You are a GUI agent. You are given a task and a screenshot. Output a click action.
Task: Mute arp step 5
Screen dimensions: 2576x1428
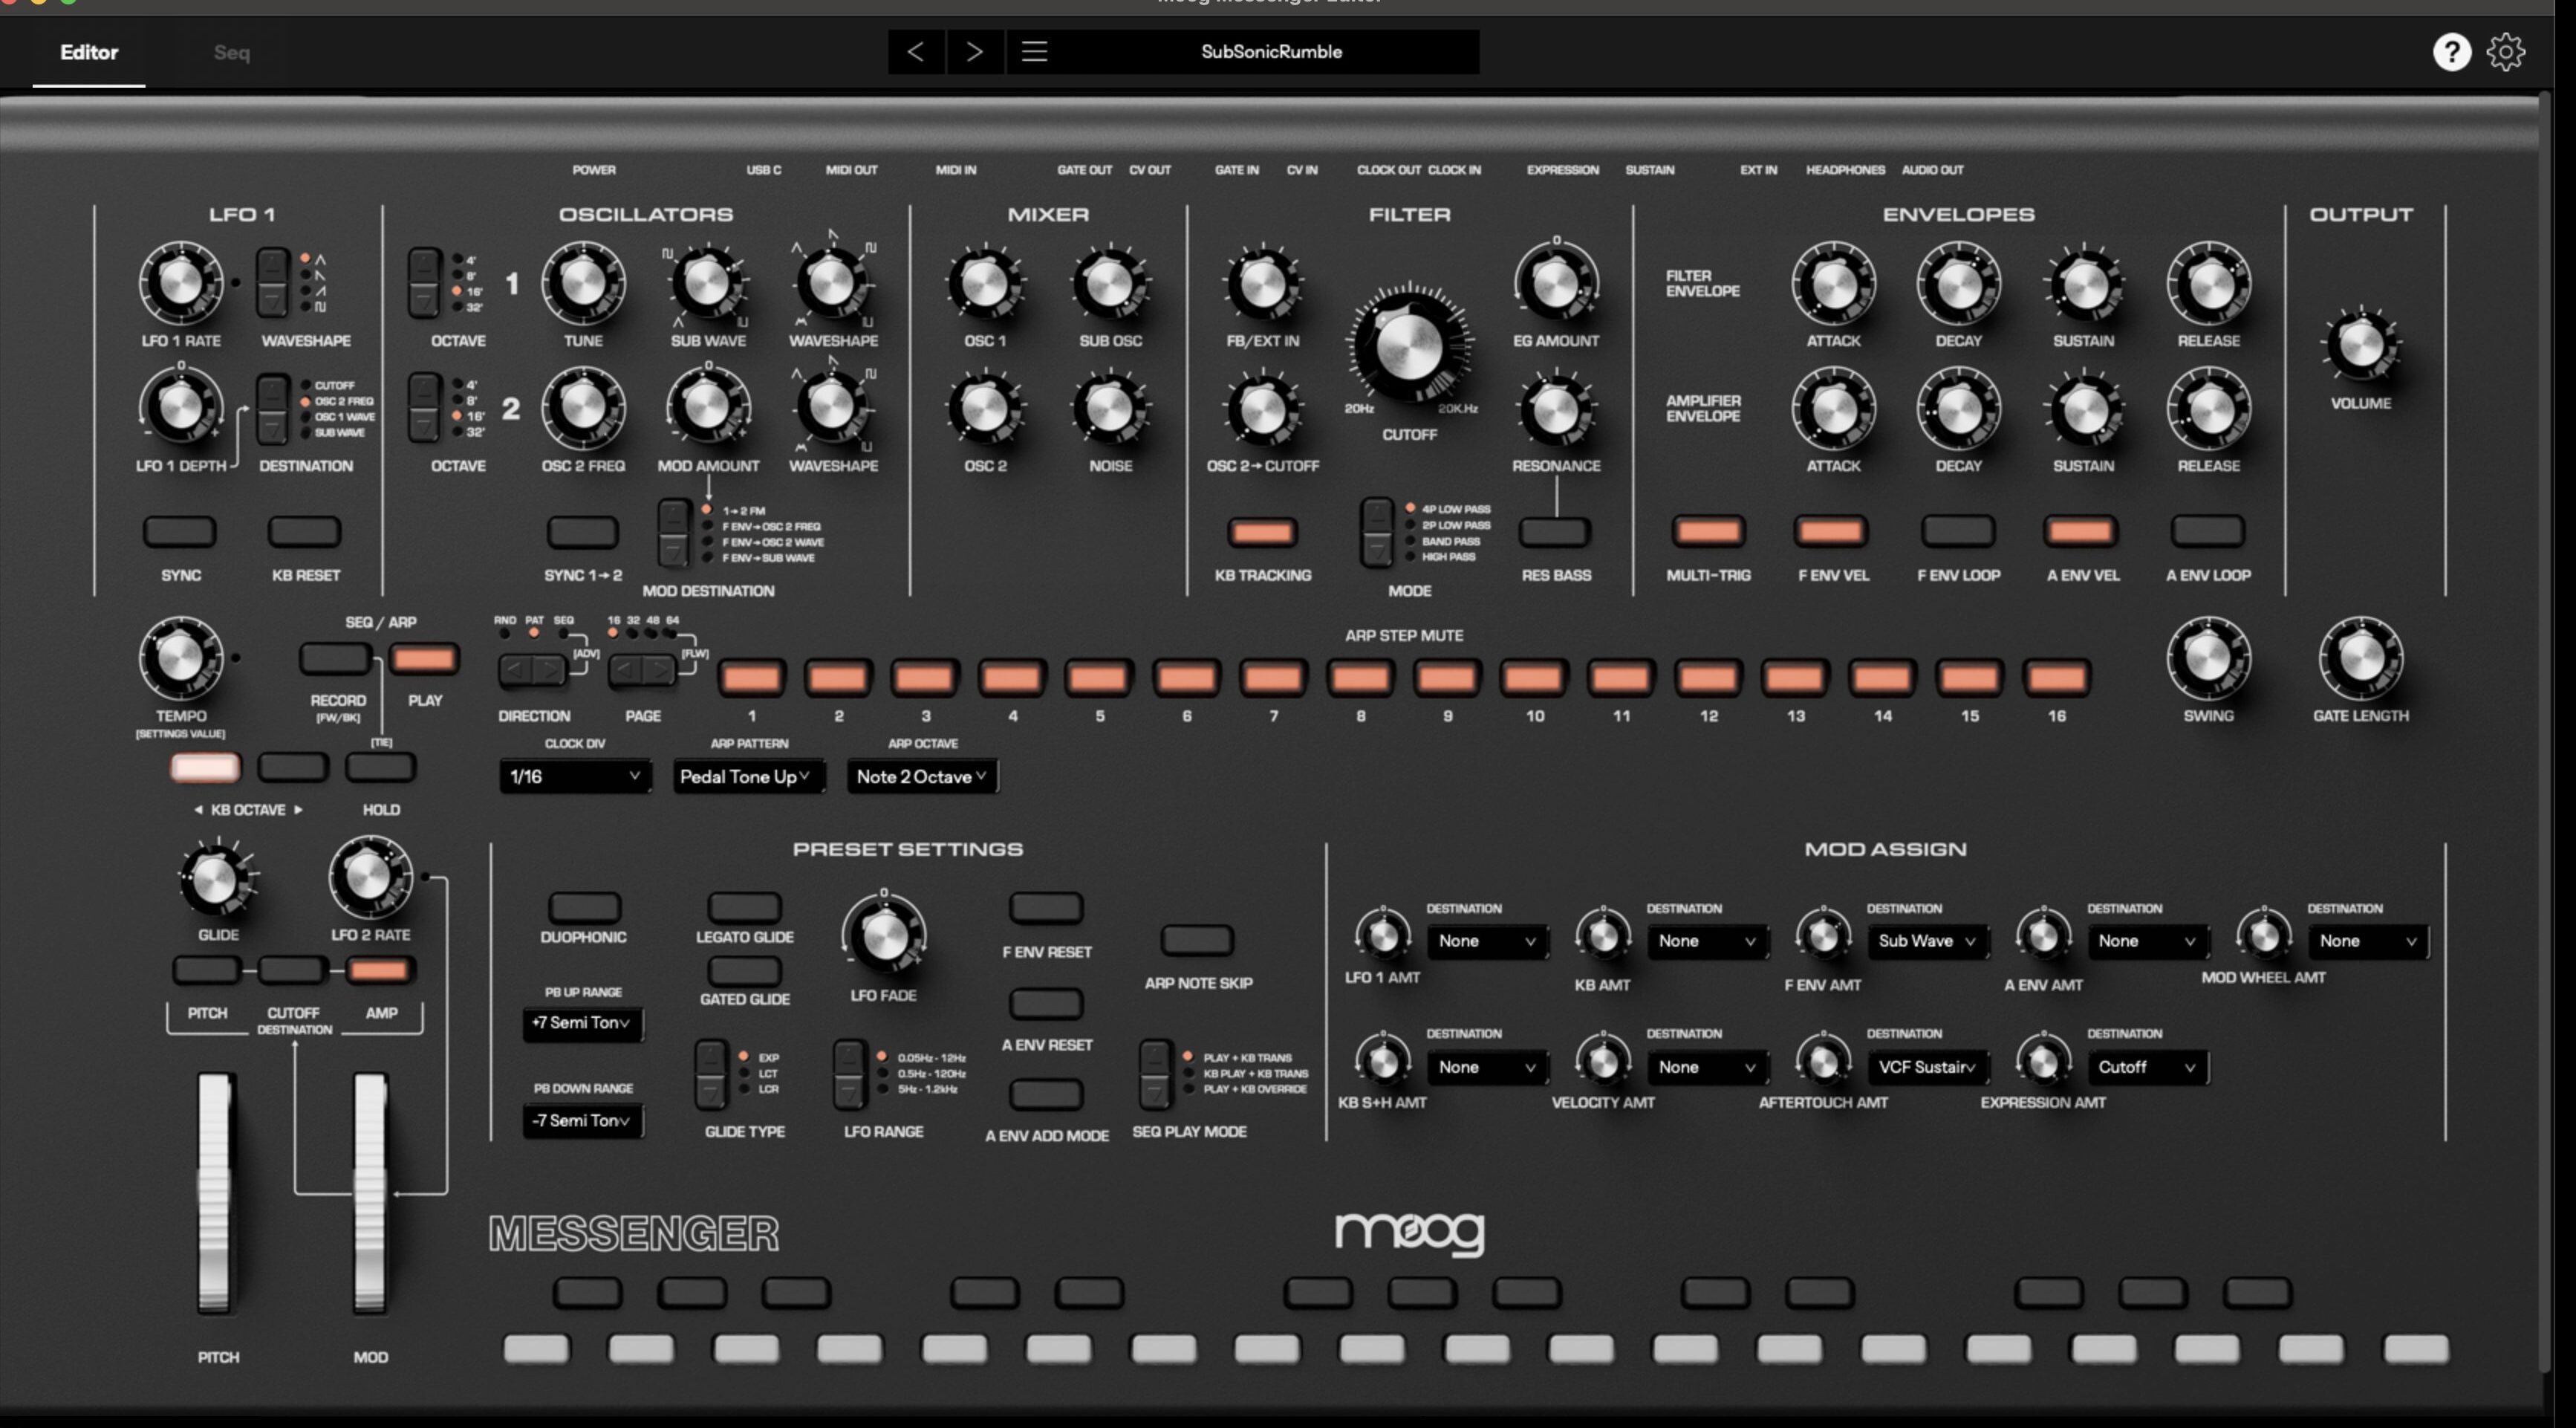point(1099,677)
